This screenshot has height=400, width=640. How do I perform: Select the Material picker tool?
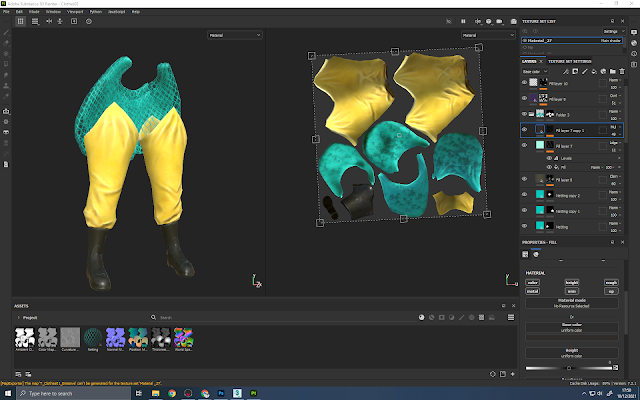6,96
